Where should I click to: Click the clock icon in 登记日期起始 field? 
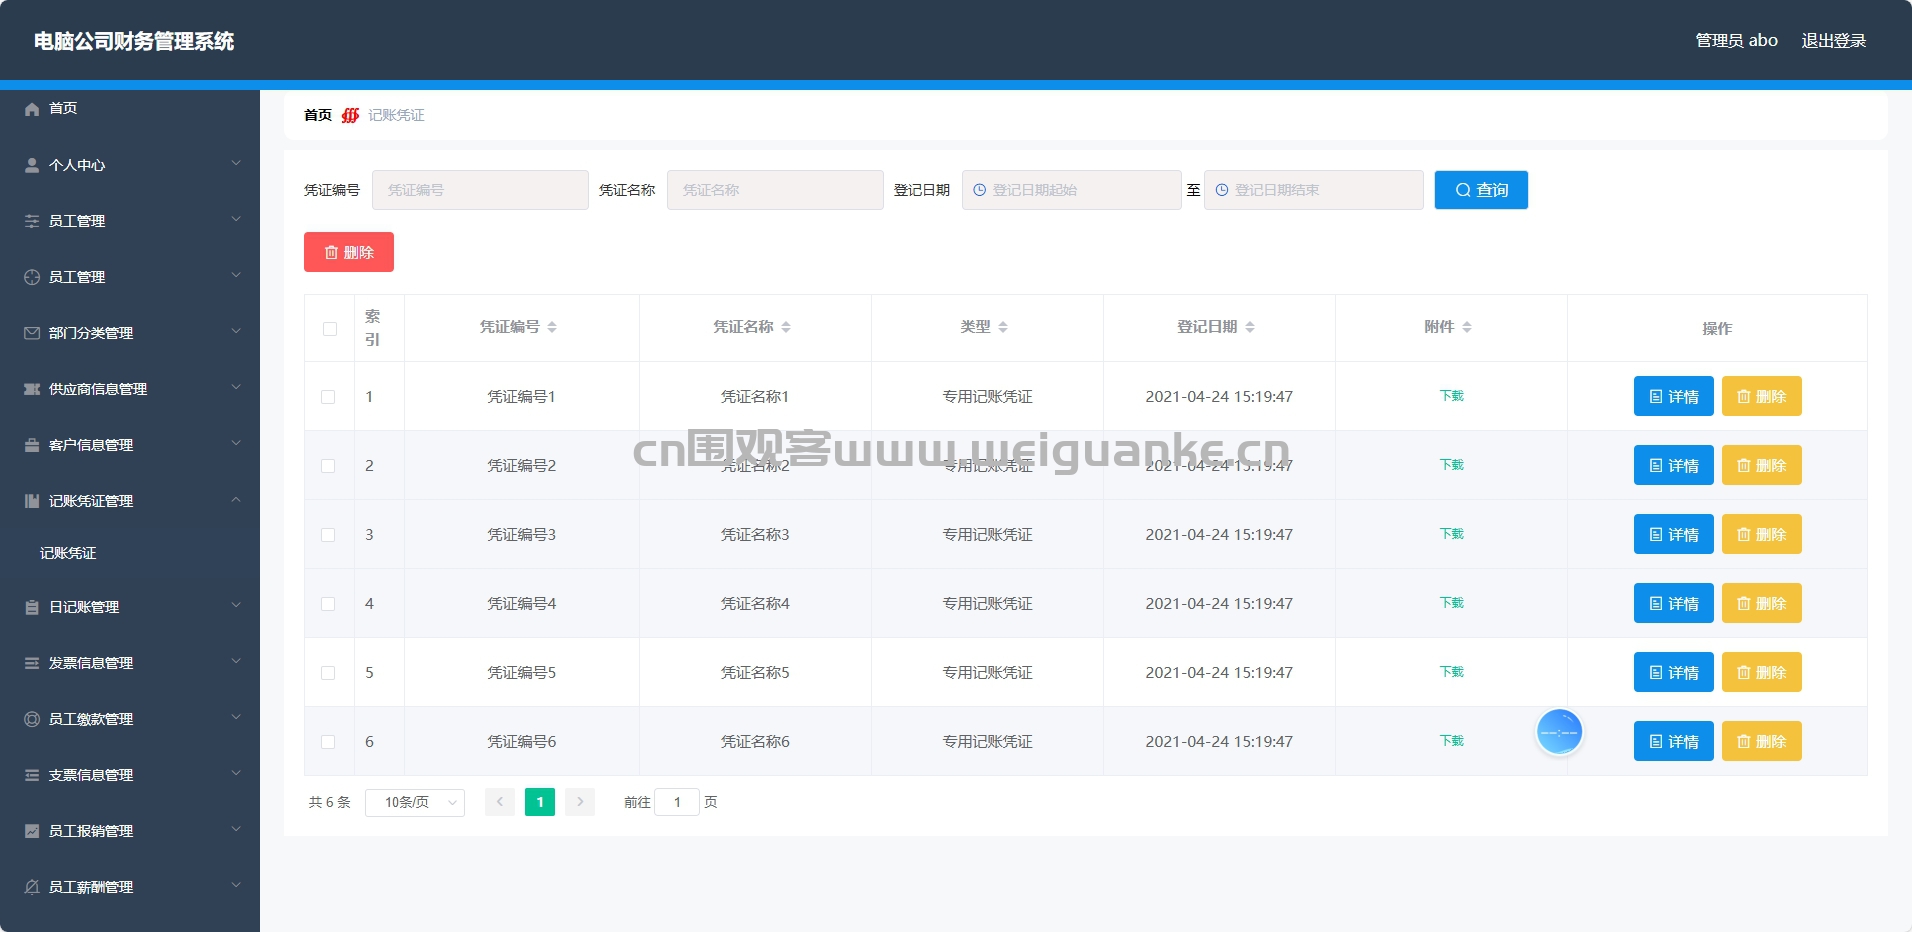pos(980,190)
